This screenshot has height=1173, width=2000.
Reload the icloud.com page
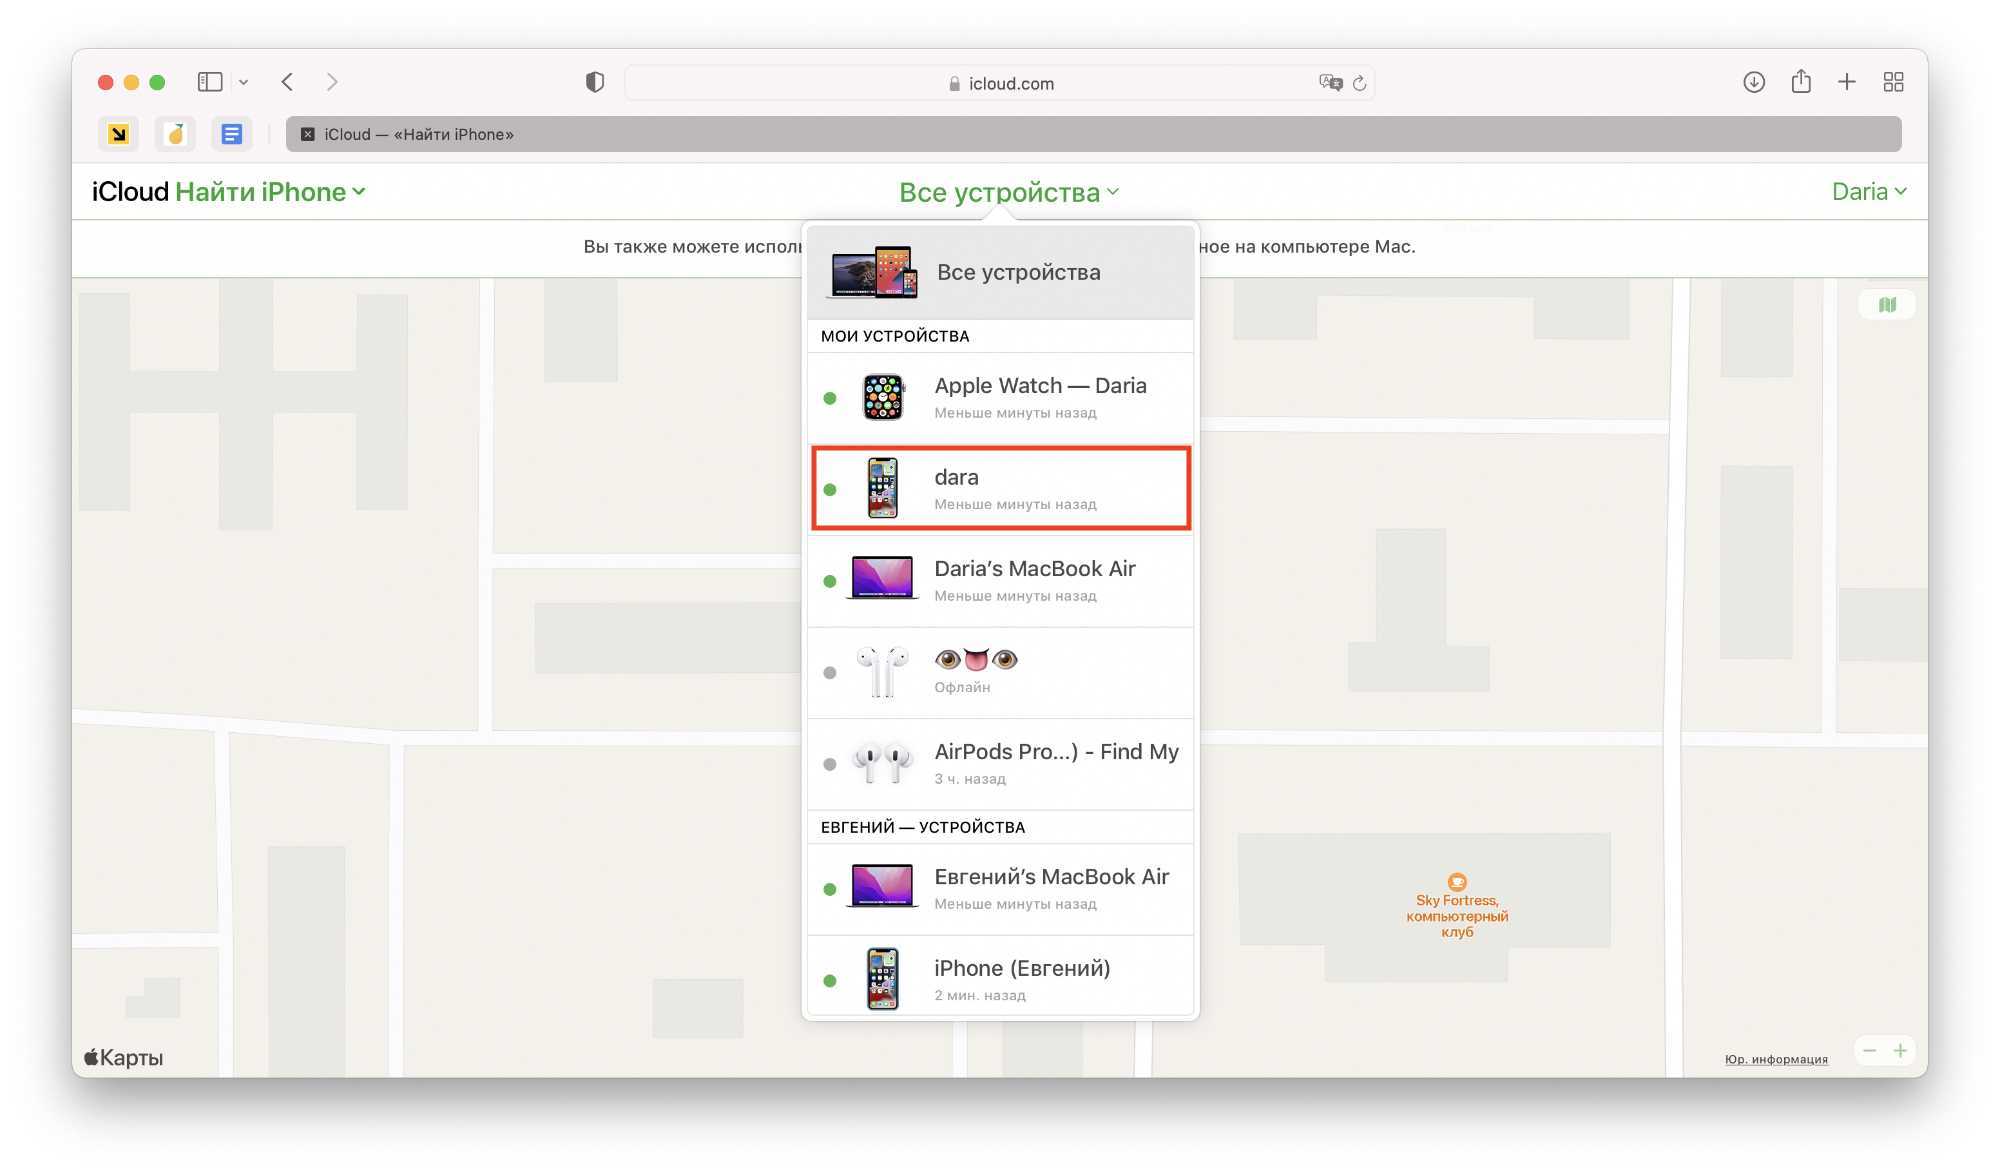tap(1360, 83)
